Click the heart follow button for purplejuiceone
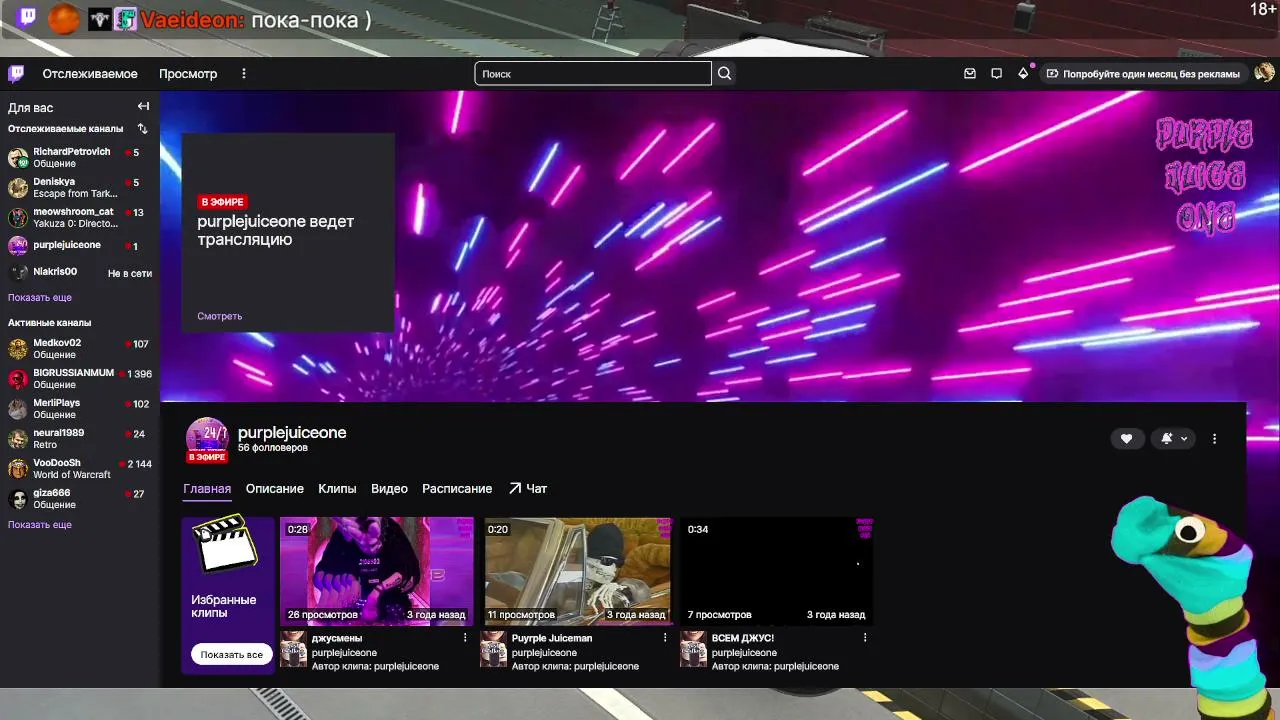The width and height of the screenshot is (1280, 720). (1126, 439)
